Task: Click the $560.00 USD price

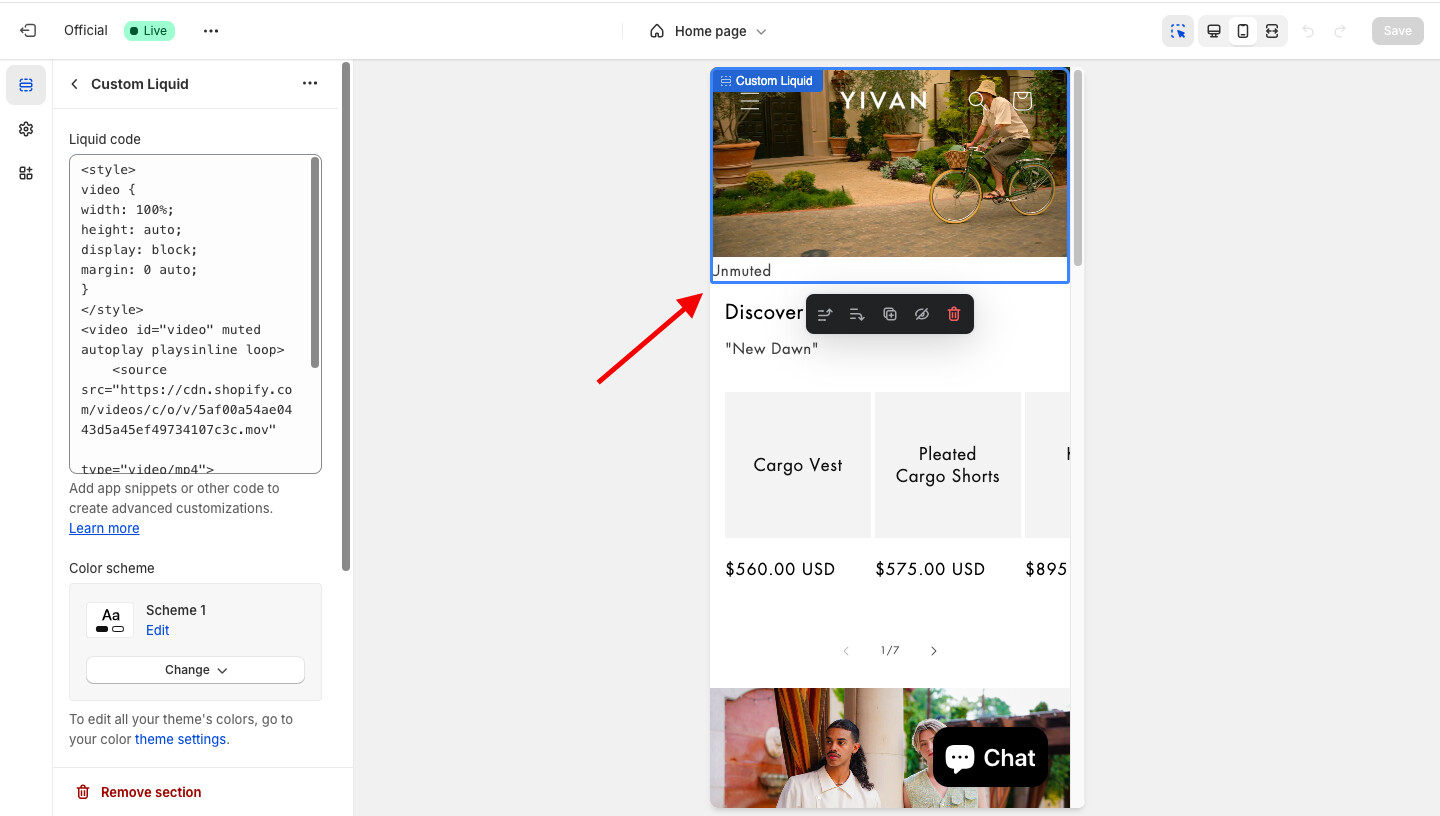Action: pos(780,569)
